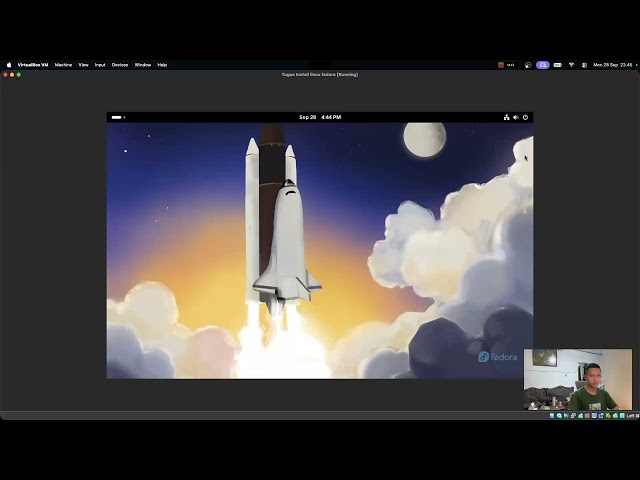This screenshot has width=640, height=480.
Task: Click VirtualBox USB devices status icon
Action: (580, 416)
